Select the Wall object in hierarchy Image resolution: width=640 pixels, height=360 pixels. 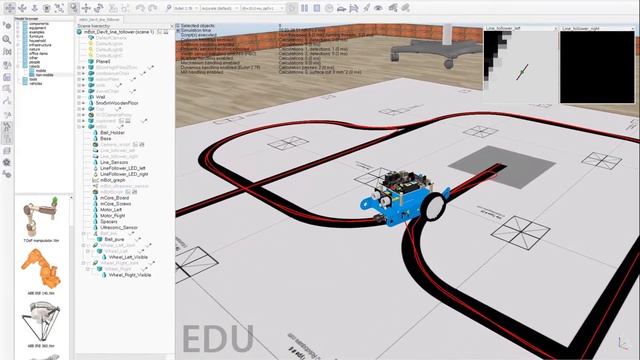pos(100,97)
